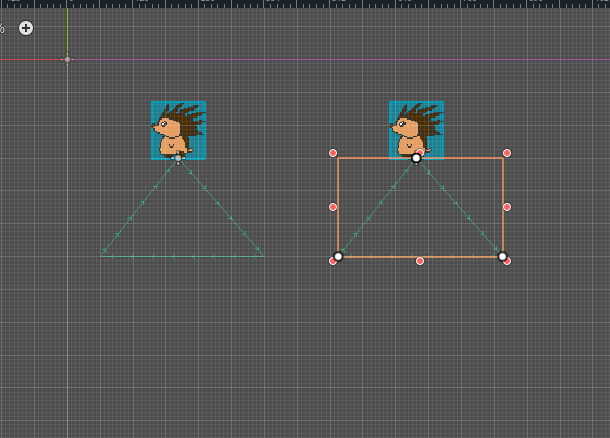Click the top-right red selection handle
610x438 pixels.
click(507, 153)
